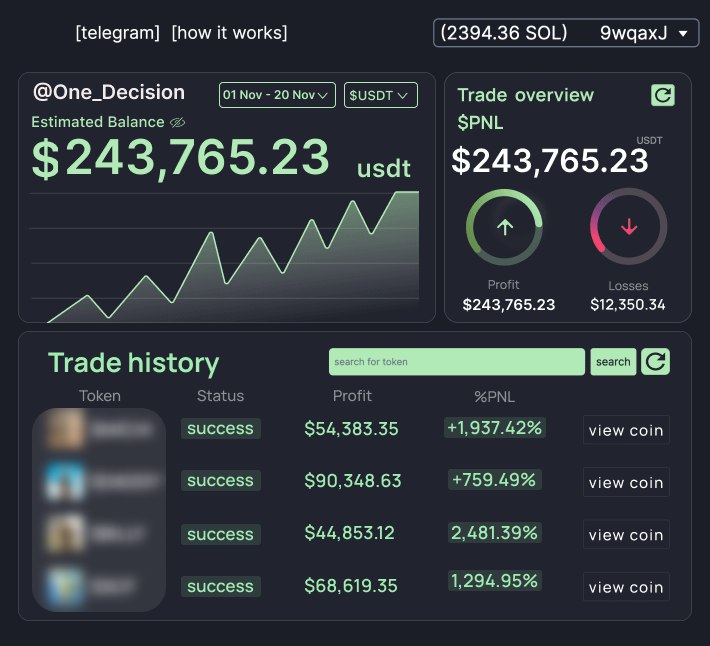Click the search button
Viewport: 710px width, 646px height.
pos(613,362)
